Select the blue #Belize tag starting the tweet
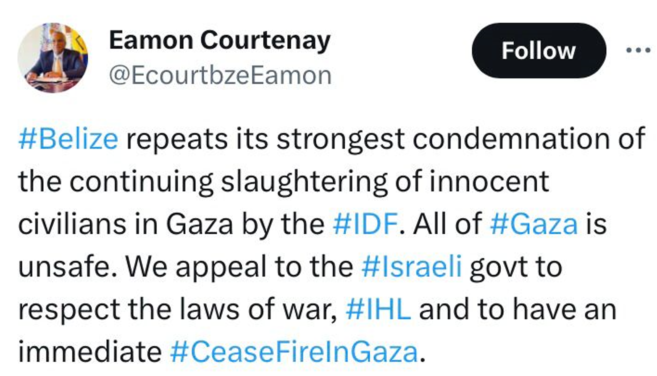Viewport: 657px width, 376px height. [x=68, y=139]
